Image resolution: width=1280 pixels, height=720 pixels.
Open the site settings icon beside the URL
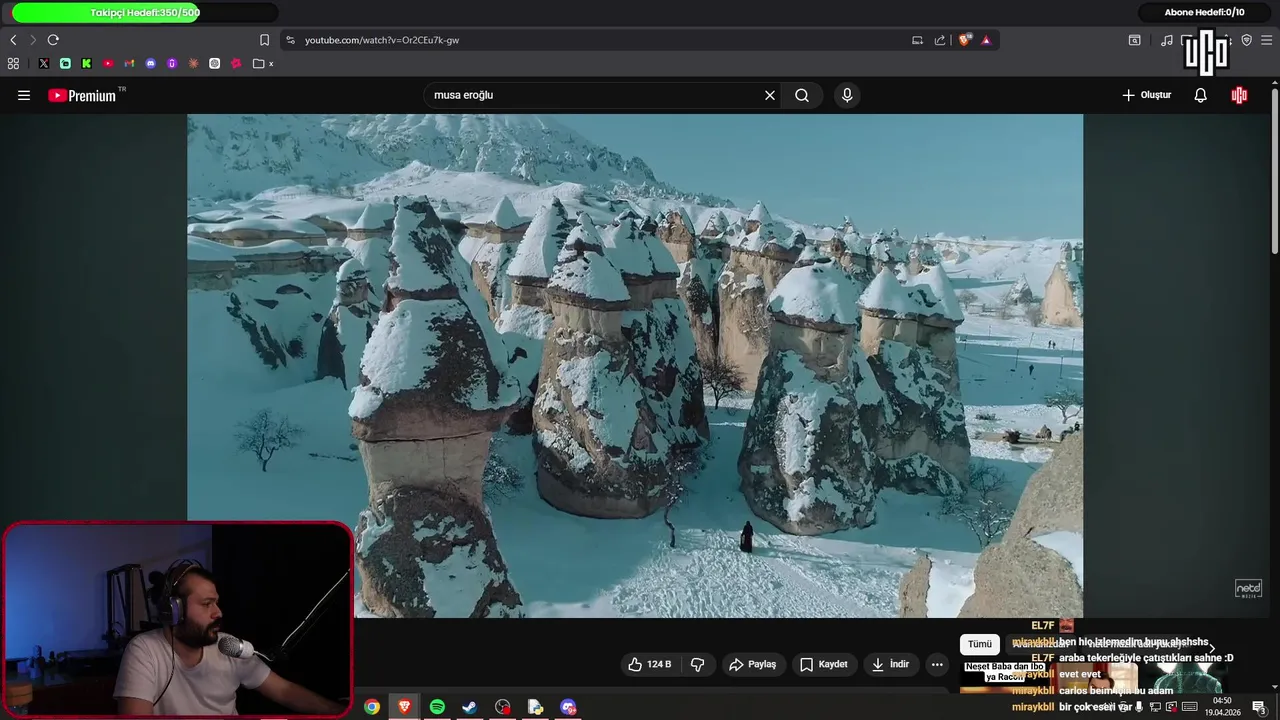pos(290,40)
